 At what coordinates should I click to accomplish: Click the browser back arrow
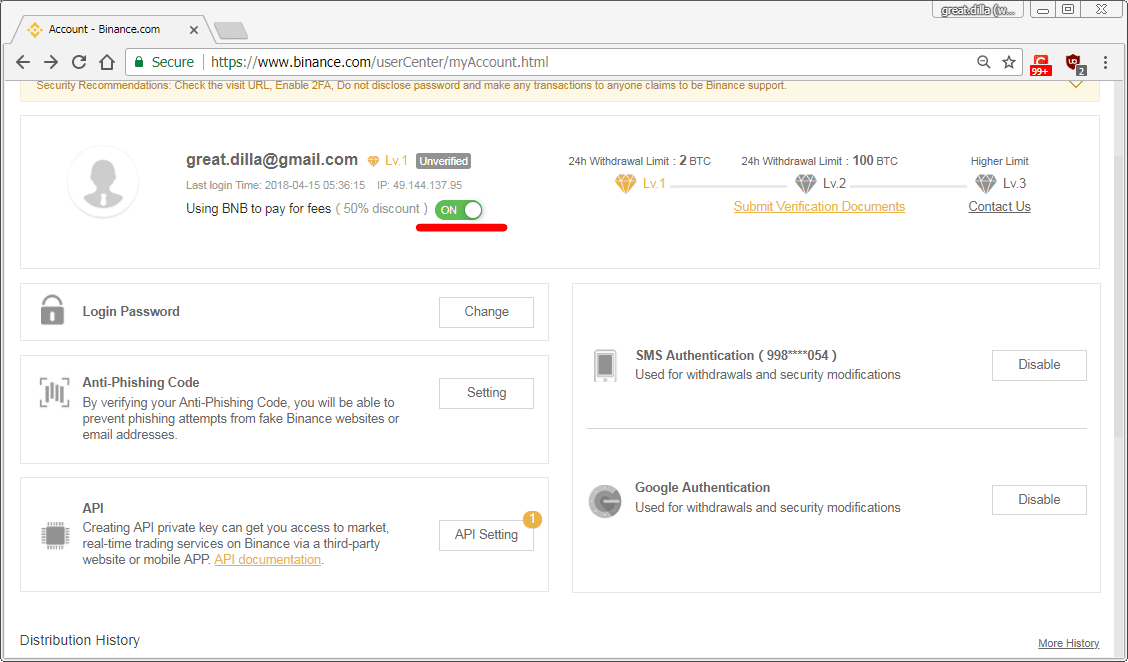22,62
